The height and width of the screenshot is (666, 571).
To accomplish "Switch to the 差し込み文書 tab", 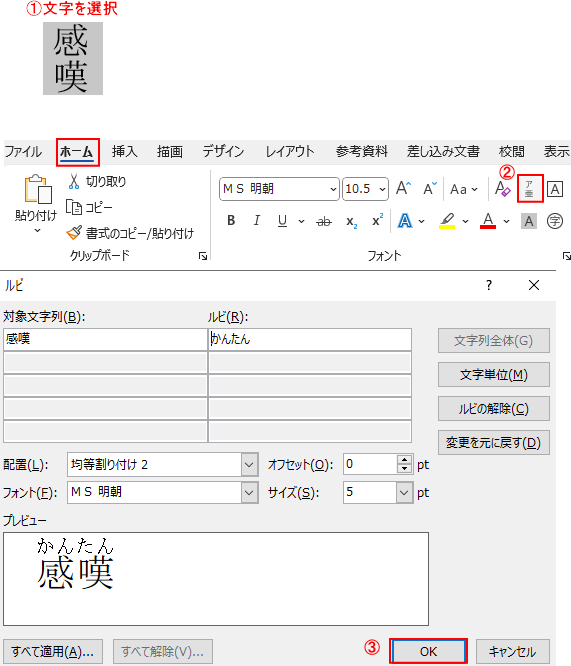I will point(443,152).
